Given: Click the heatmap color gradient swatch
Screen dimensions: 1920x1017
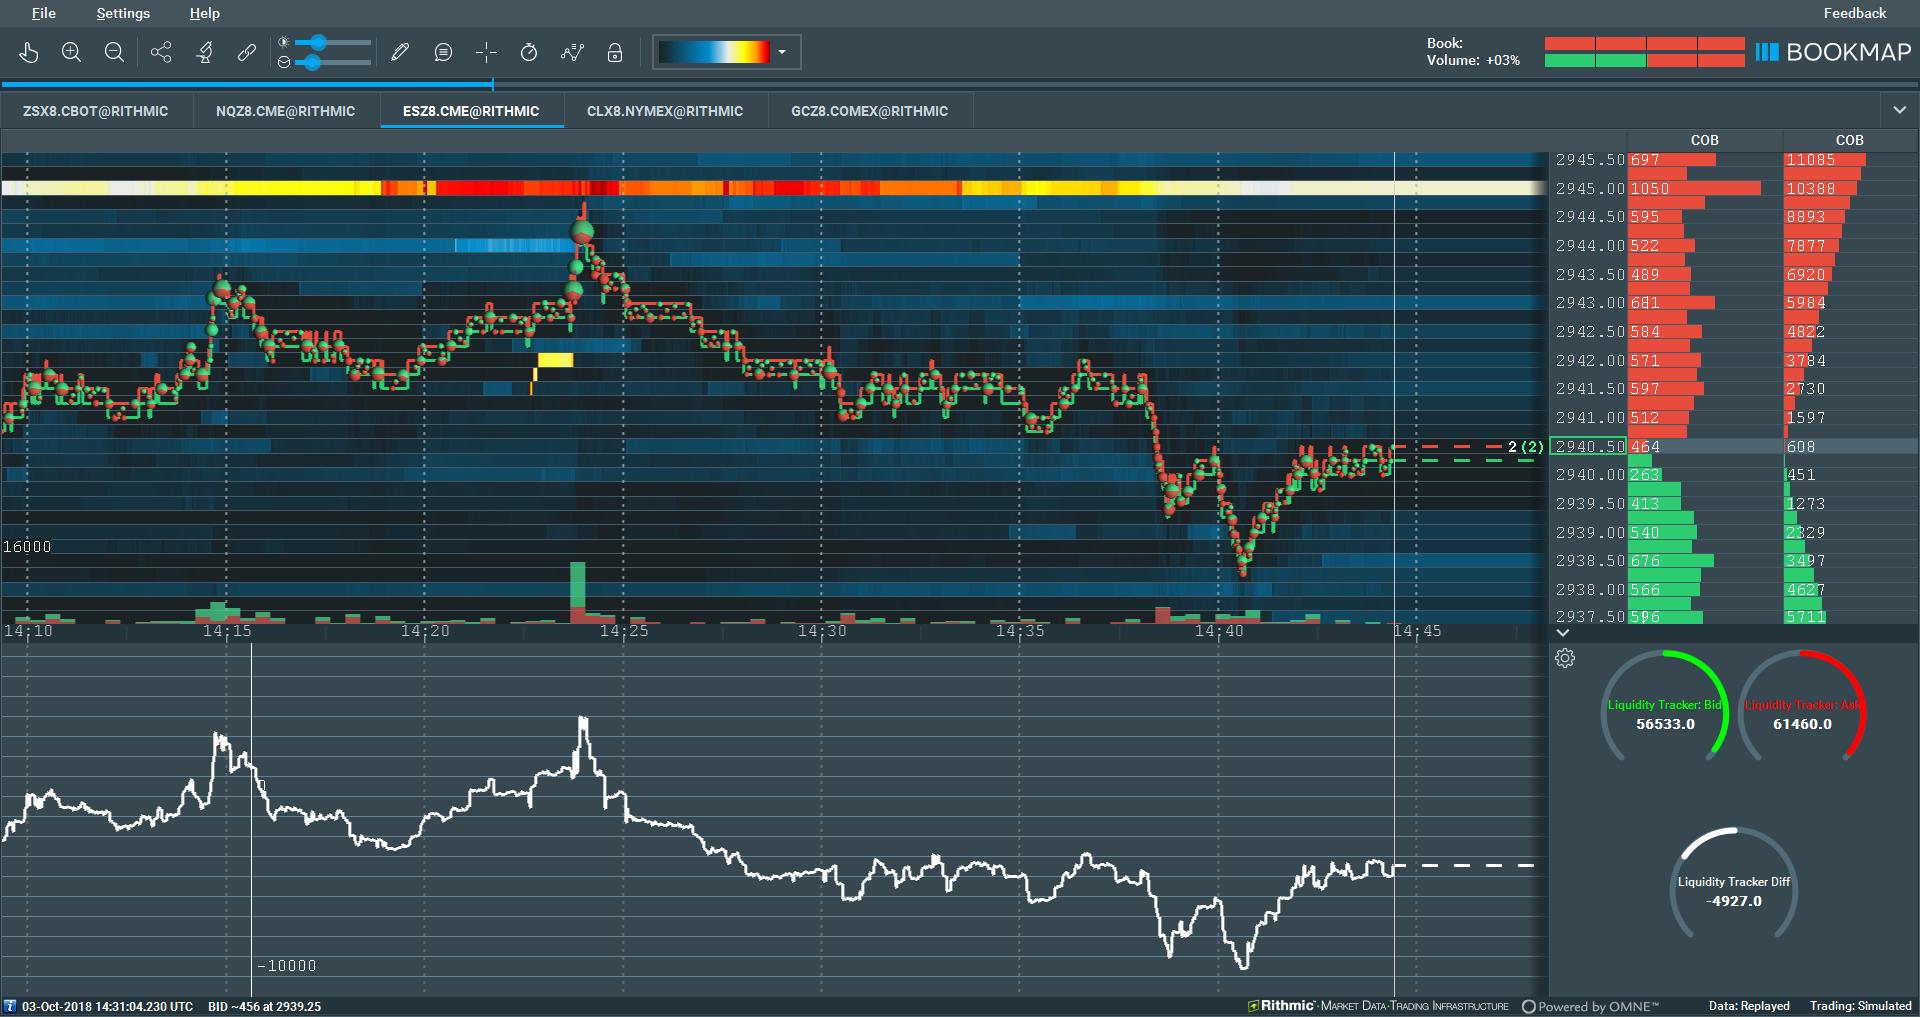Looking at the screenshot, I should coord(714,52).
